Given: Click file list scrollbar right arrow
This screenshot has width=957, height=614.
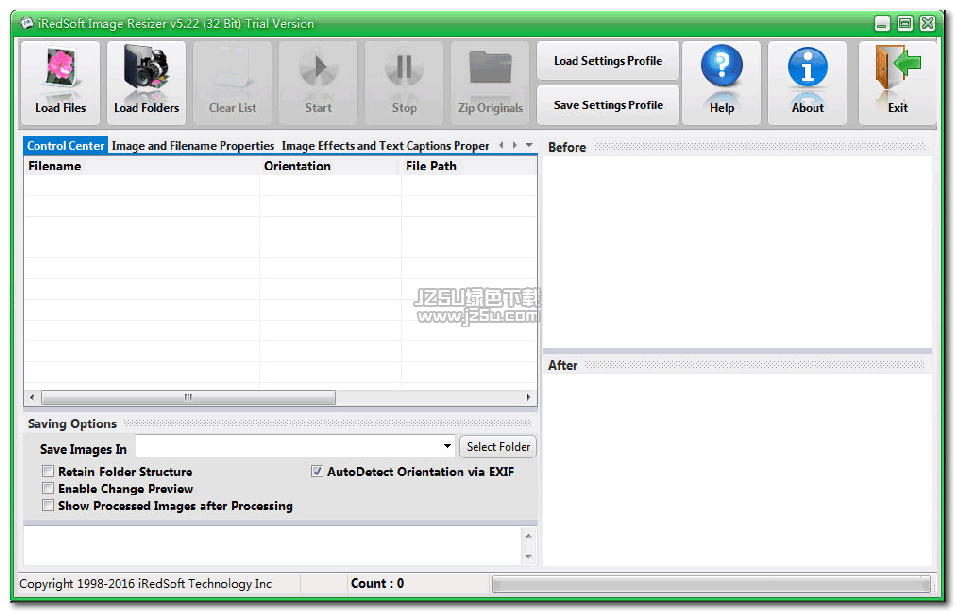Looking at the screenshot, I should pos(529,397).
